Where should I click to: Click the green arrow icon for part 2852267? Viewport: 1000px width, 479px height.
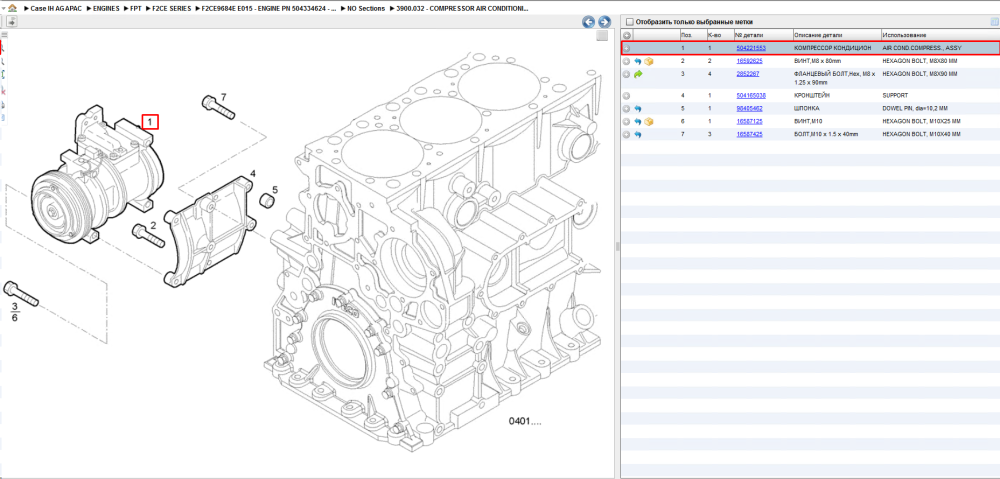(638, 74)
